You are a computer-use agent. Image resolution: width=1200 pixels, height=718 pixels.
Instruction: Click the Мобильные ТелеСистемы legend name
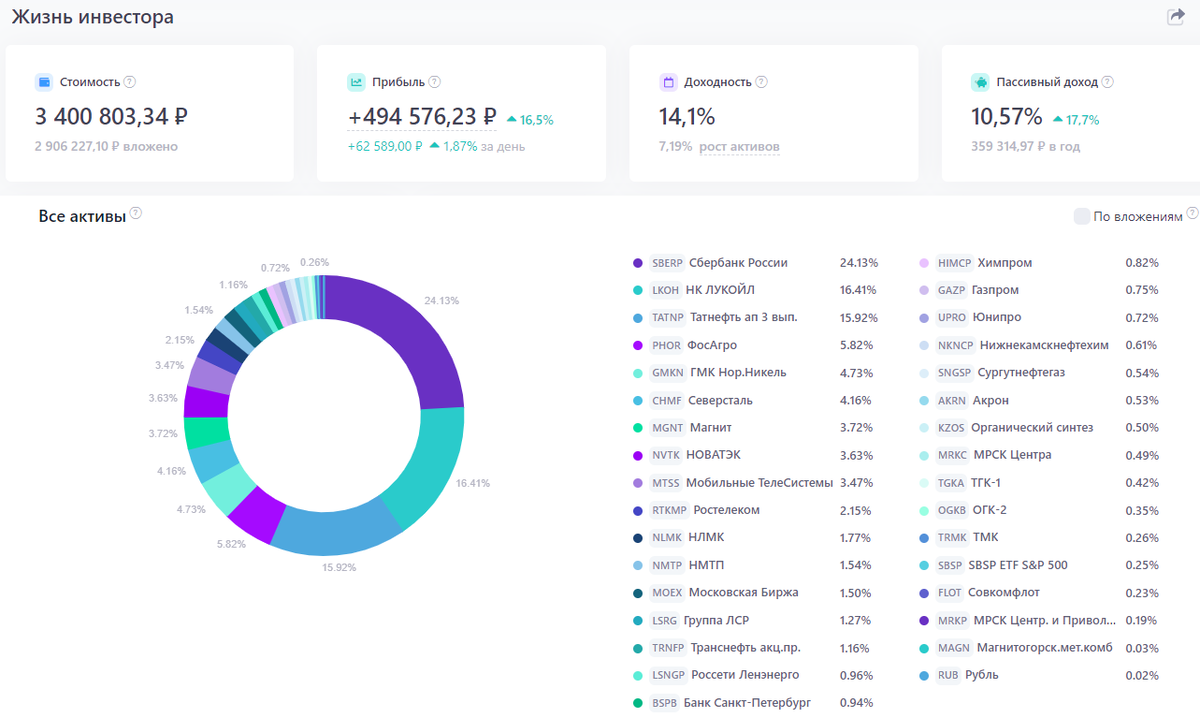(x=759, y=483)
